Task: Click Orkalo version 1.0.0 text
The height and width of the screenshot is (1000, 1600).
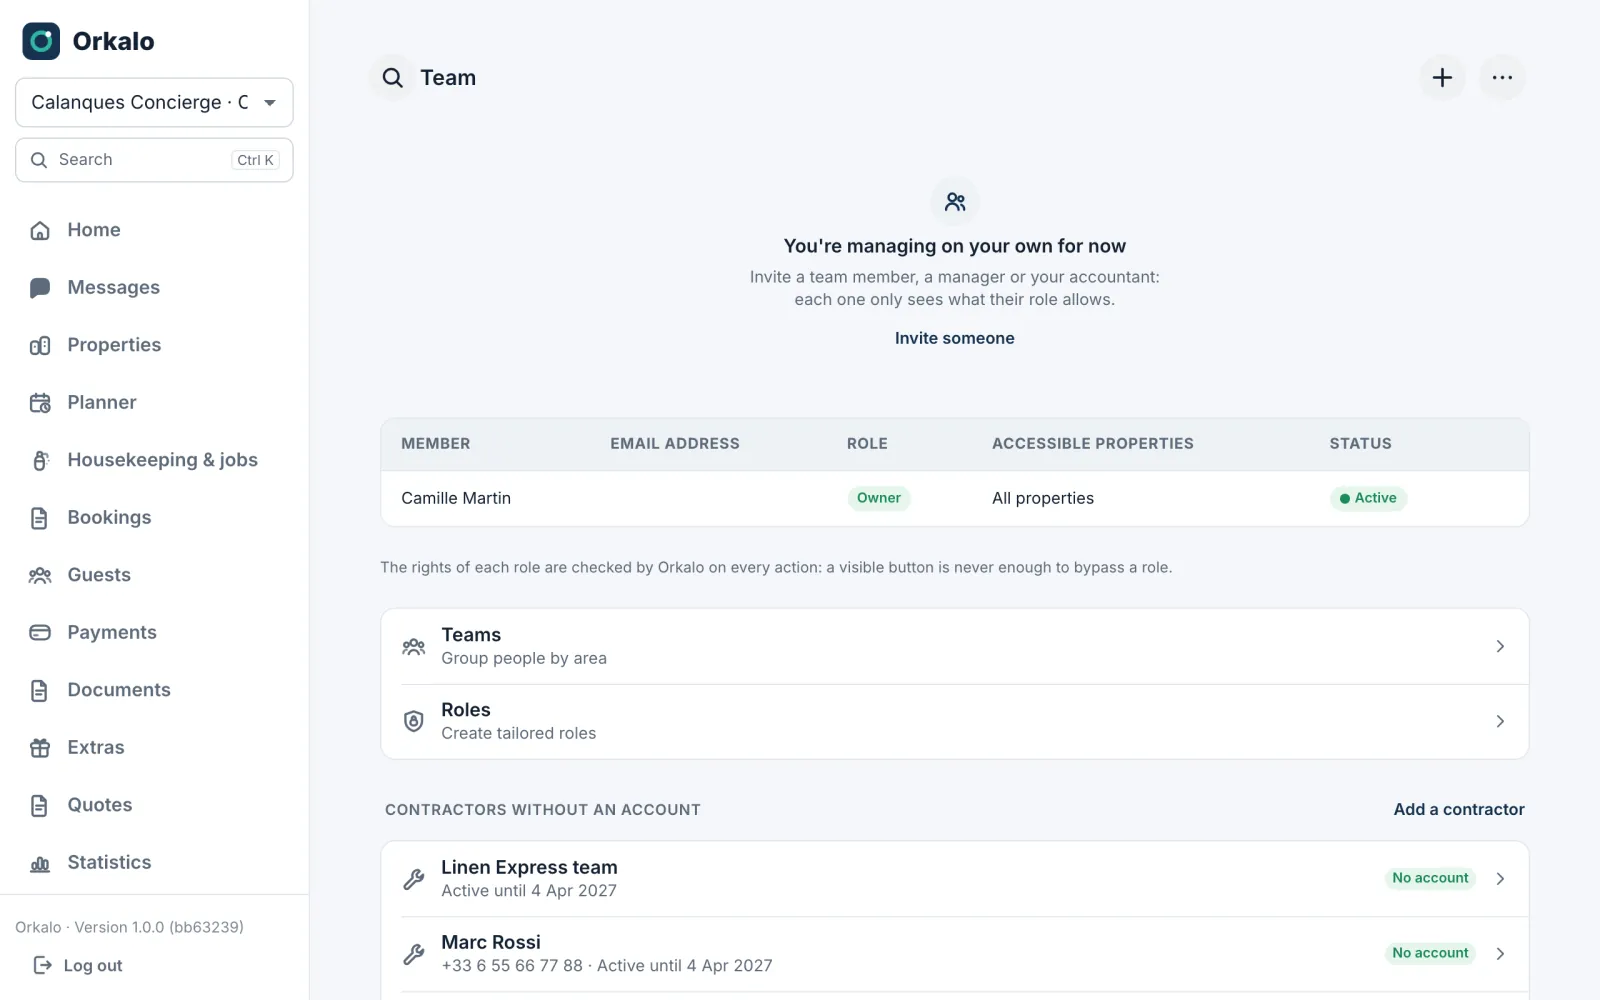Action: tap(129, 927)
